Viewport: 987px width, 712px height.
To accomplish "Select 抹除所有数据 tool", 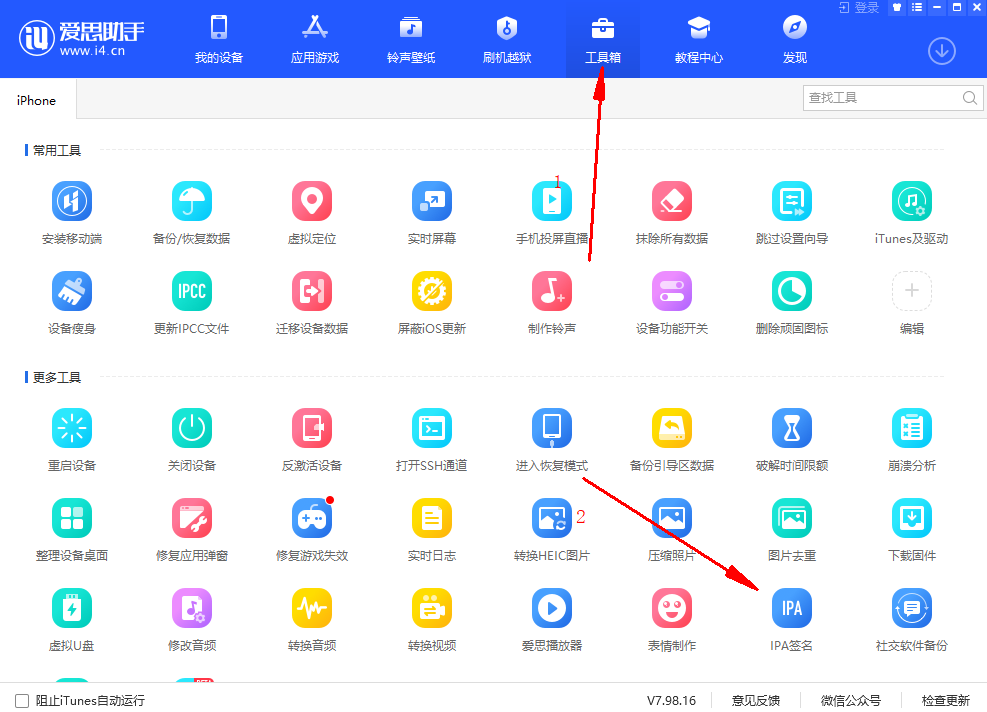I will 672,201.
